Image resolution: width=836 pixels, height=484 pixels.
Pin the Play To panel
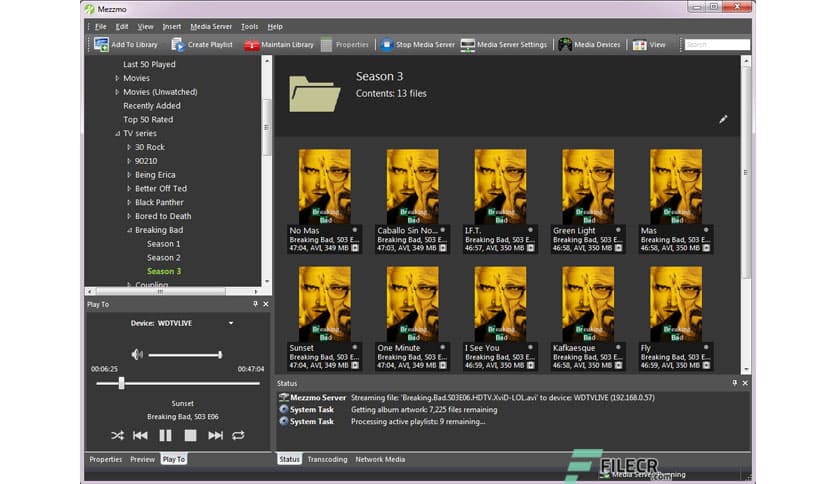(255, 304)
